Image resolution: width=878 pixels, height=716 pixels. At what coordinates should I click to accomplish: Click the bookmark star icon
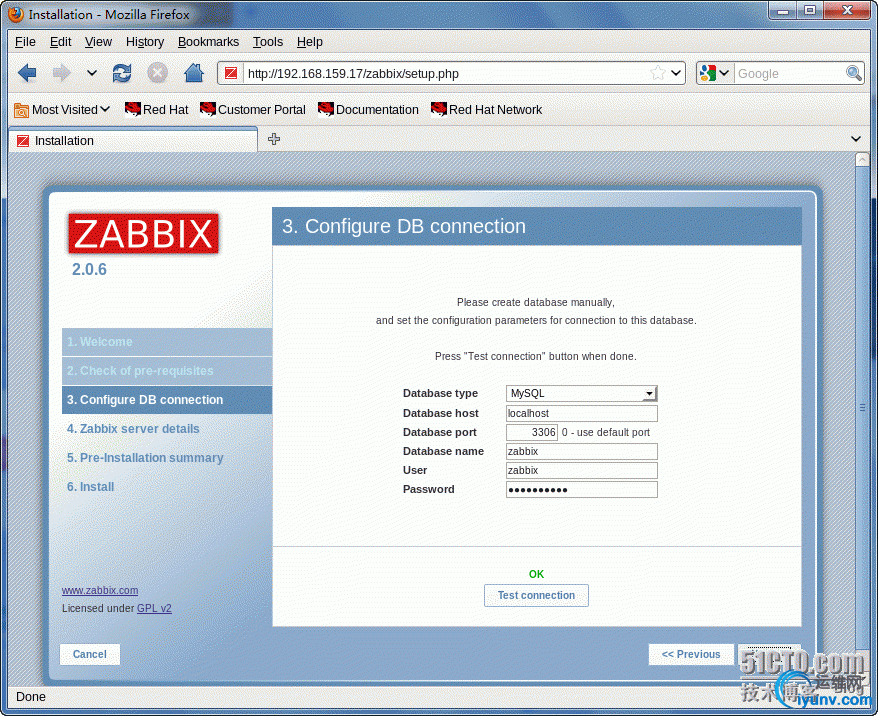click(x=658, y=73)
